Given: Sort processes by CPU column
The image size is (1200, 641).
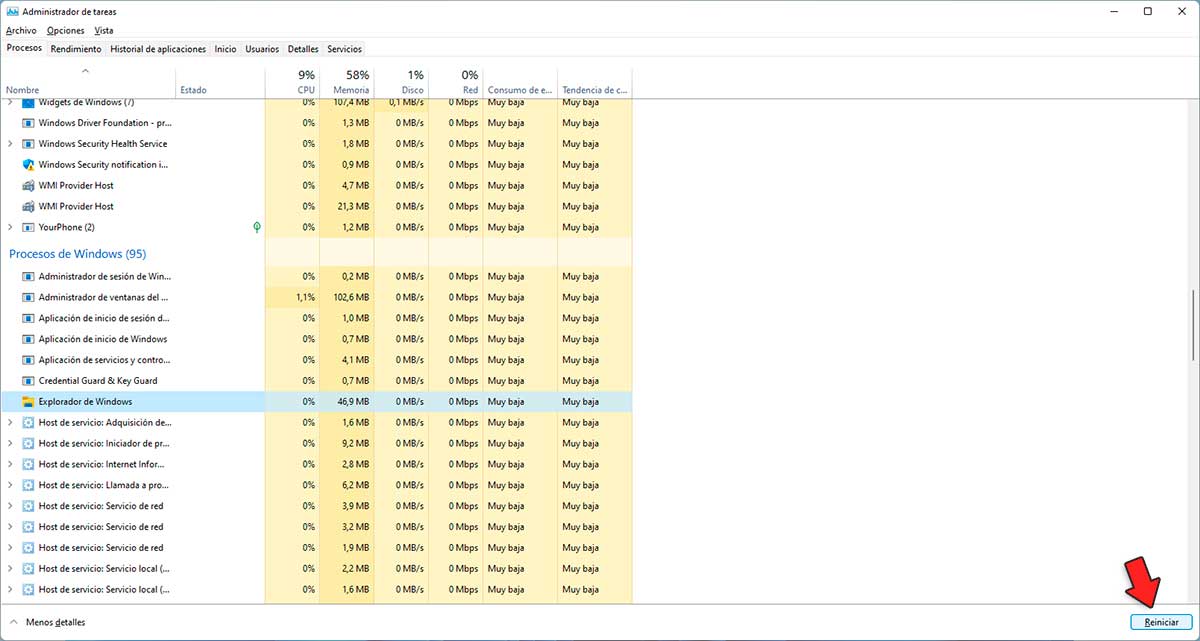Looking at the screenshot, I should (x=292, y=83).
